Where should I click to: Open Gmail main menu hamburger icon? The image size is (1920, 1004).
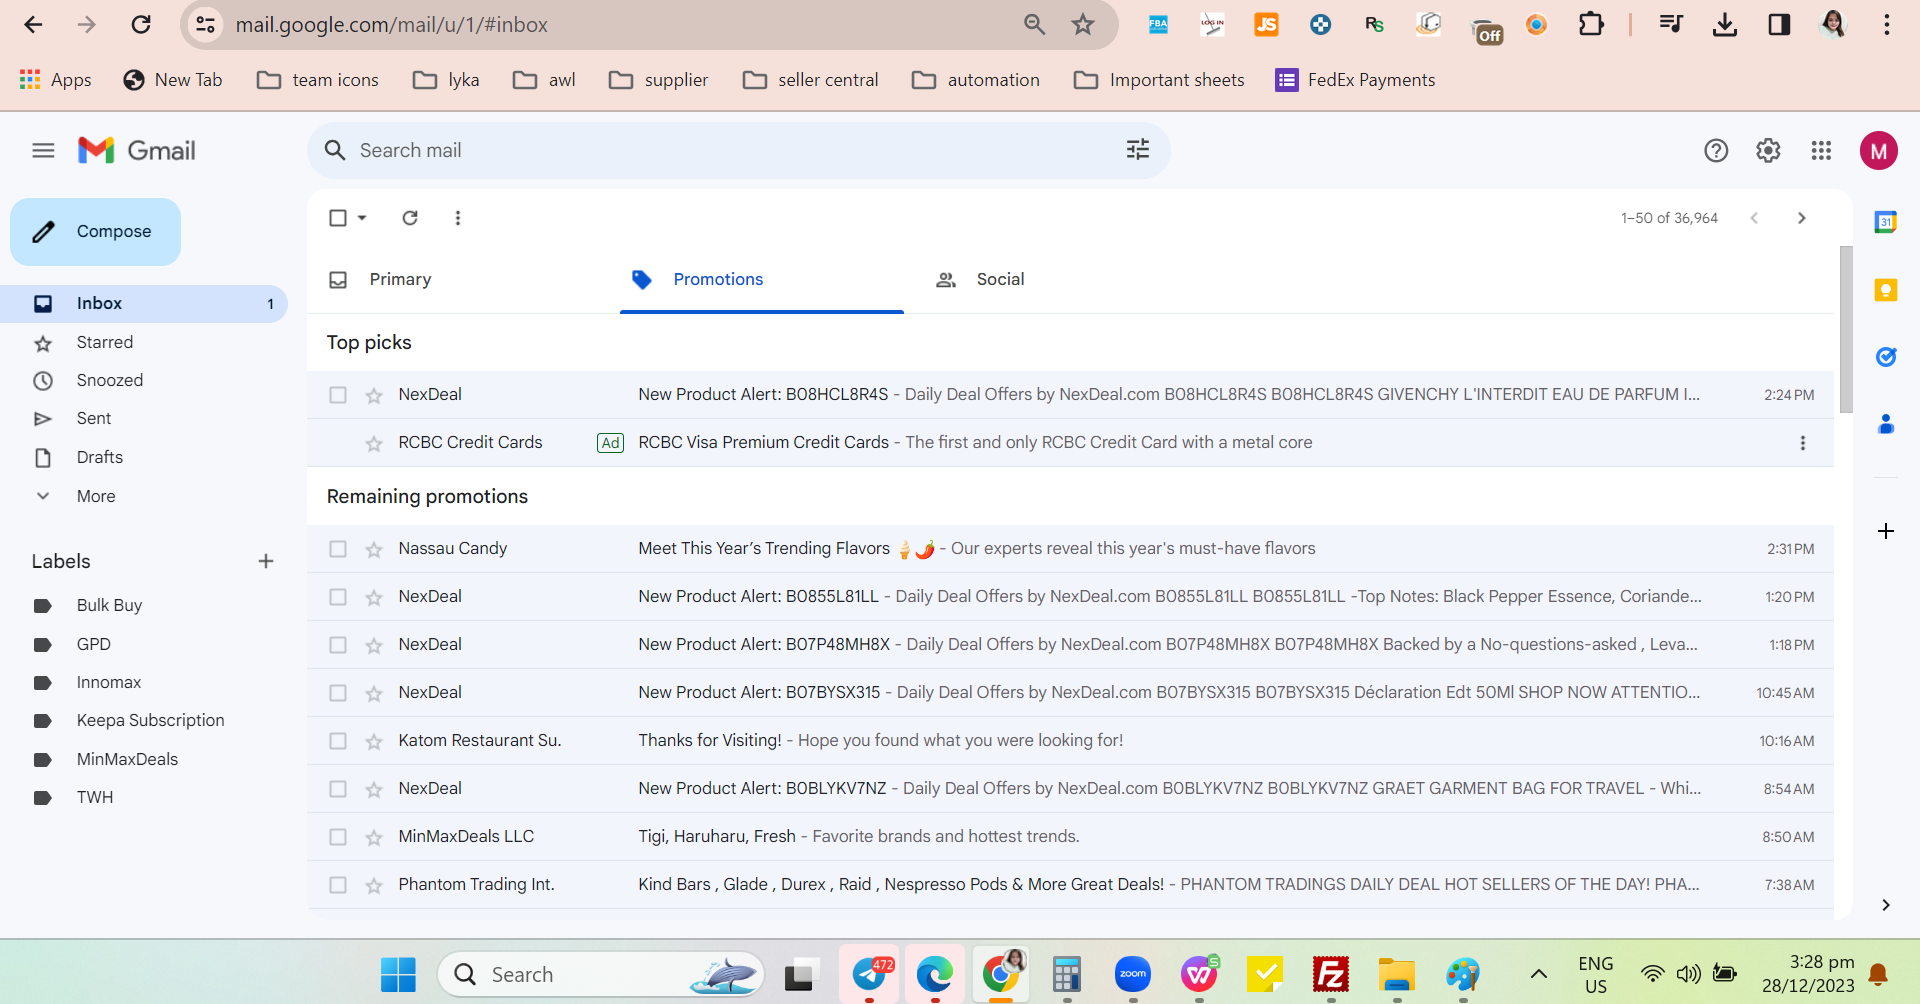43,151
